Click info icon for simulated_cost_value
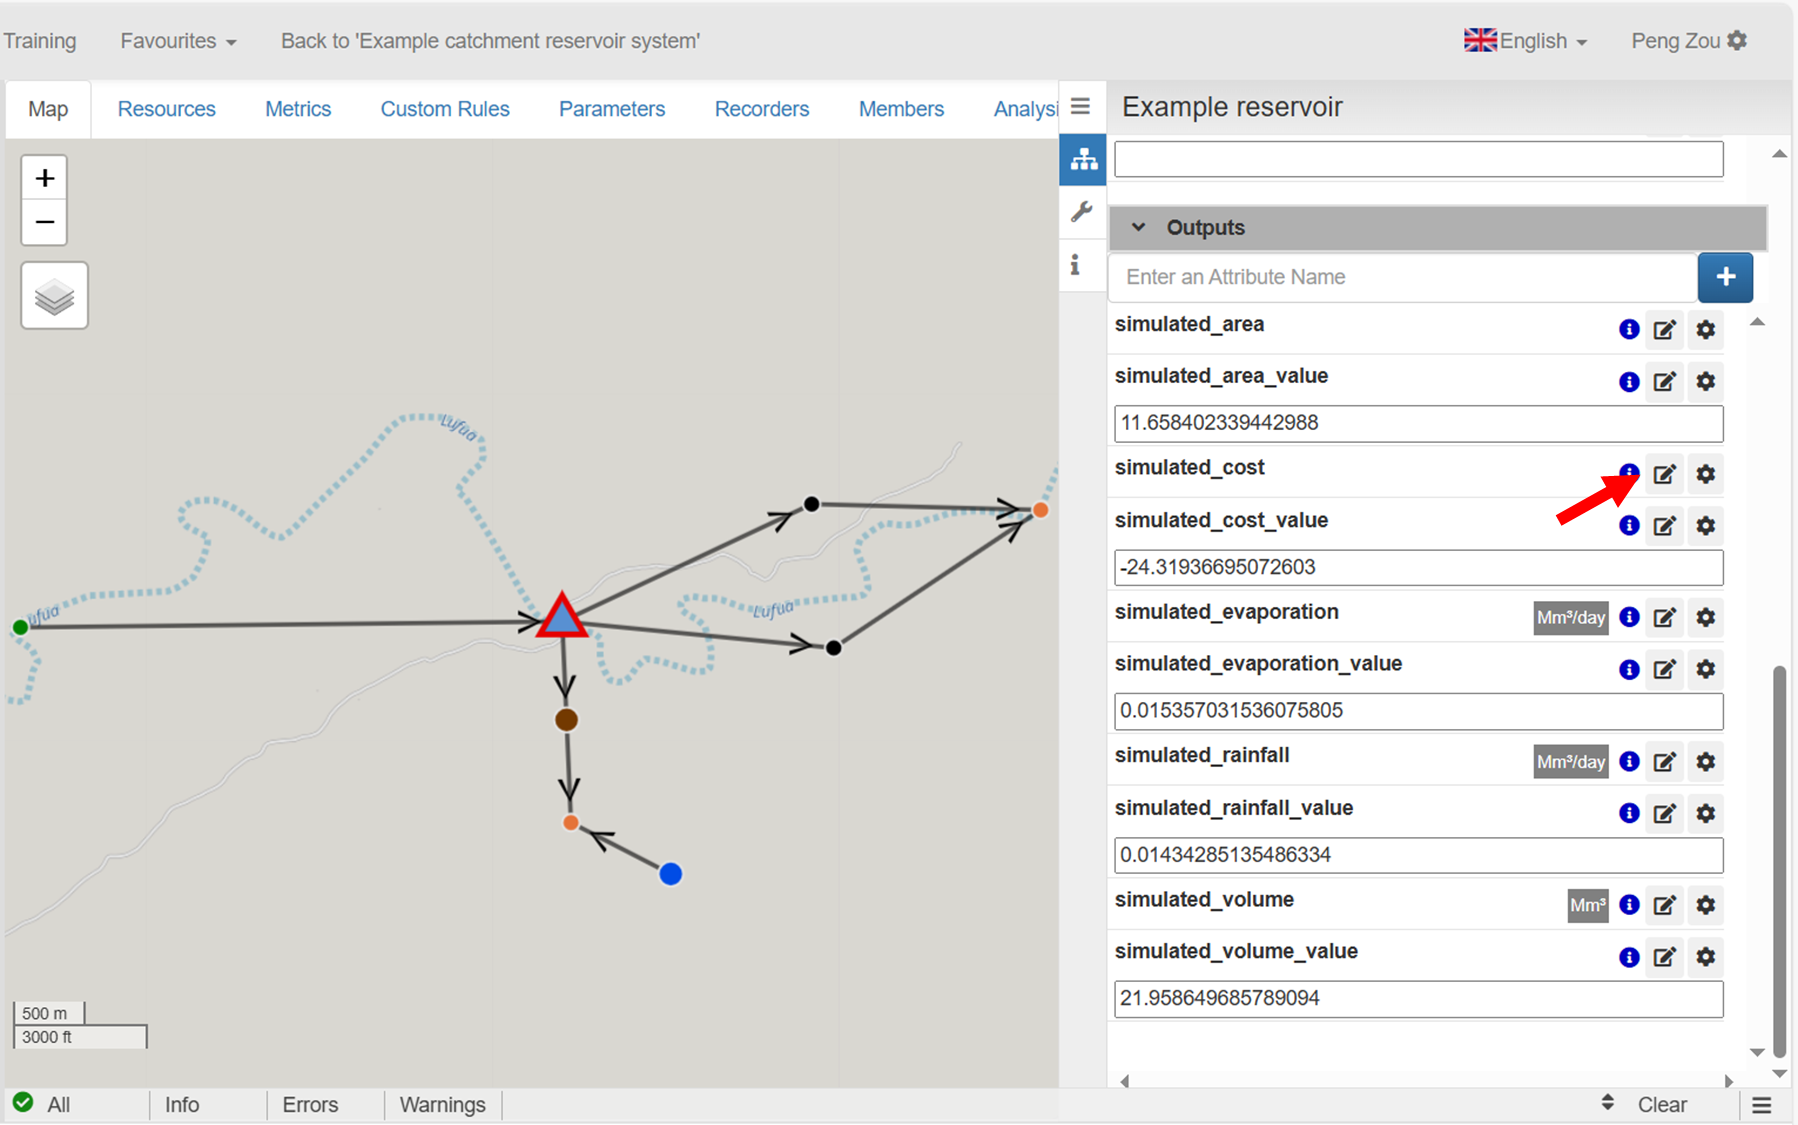 (x=1628, y=526)
